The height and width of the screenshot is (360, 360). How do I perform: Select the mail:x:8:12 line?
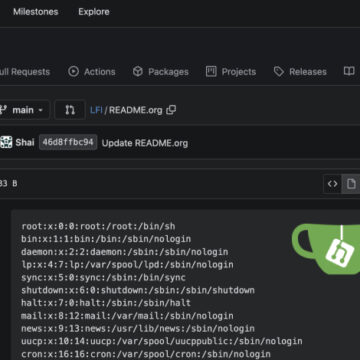tap(127, 316)
